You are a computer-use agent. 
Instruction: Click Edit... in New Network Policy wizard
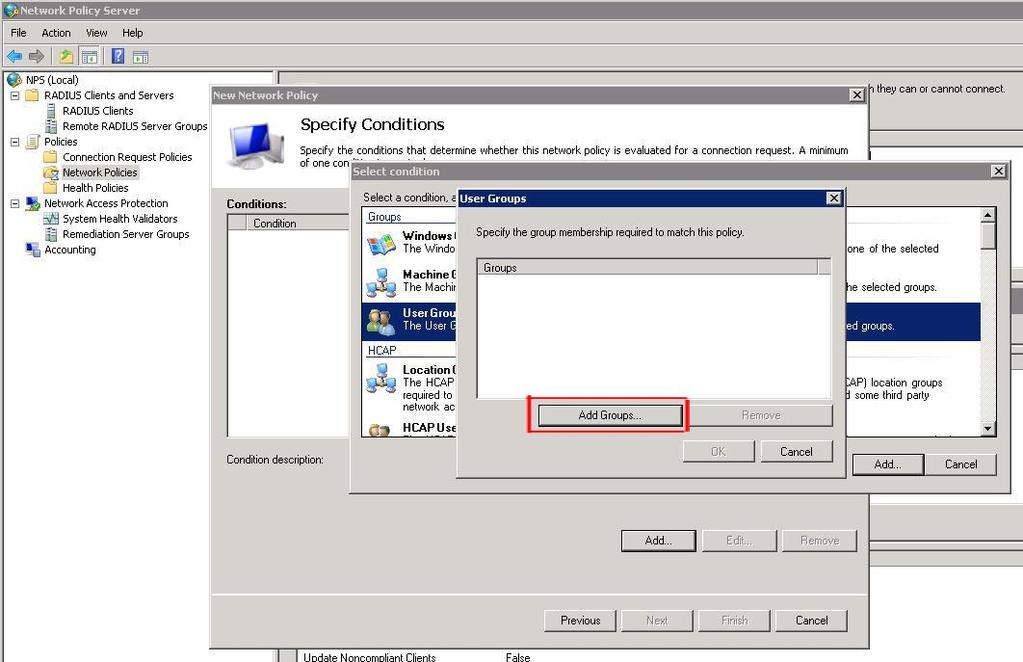point(739,541)
